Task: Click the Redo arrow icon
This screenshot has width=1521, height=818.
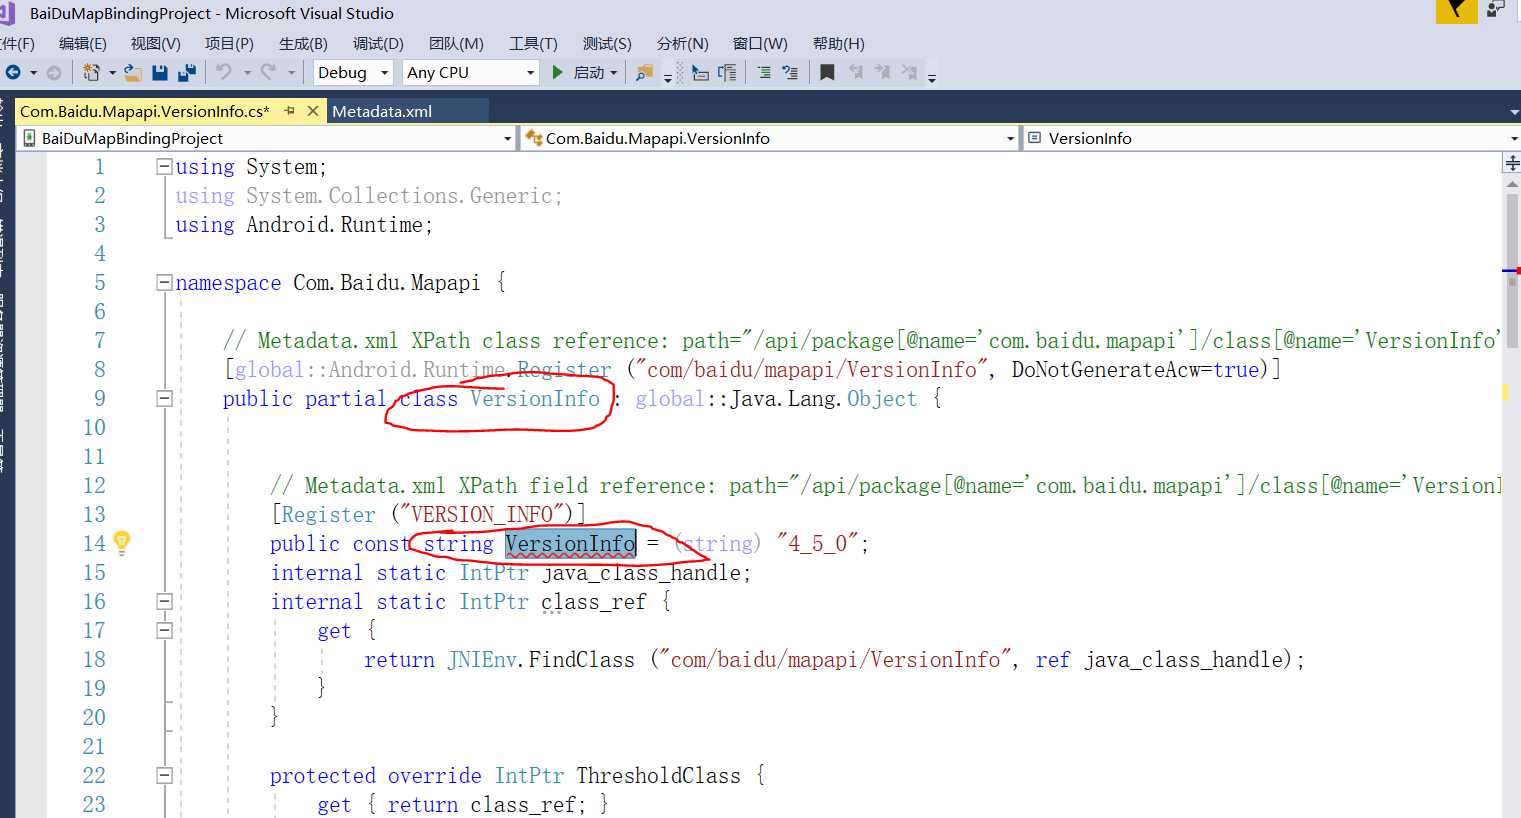Action: click(x=268, y=72)
